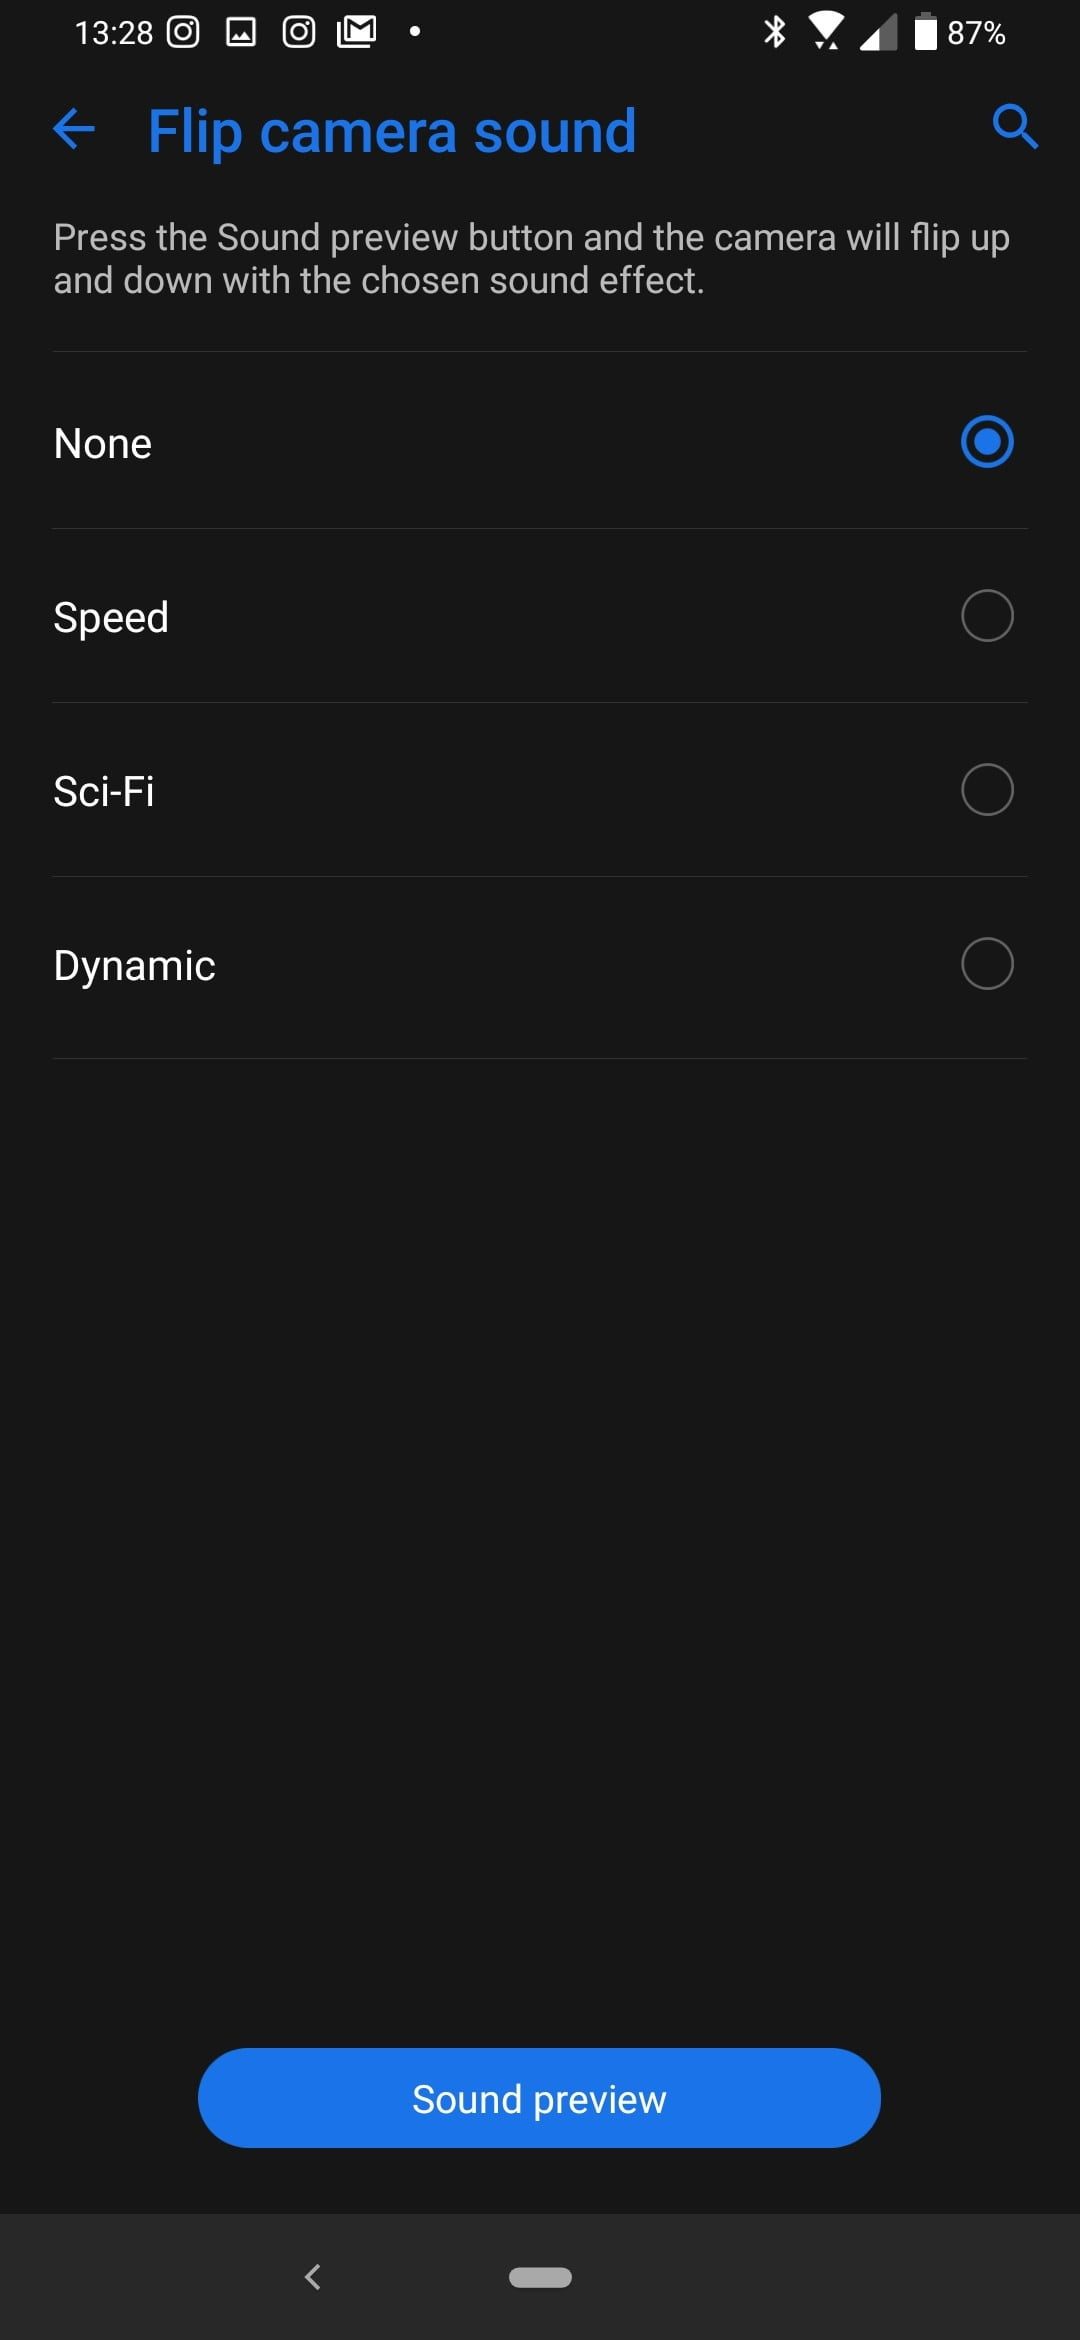Tap the Gmail notification icon
Viewport: 1080px width, 2340px height.
[357, 33]
